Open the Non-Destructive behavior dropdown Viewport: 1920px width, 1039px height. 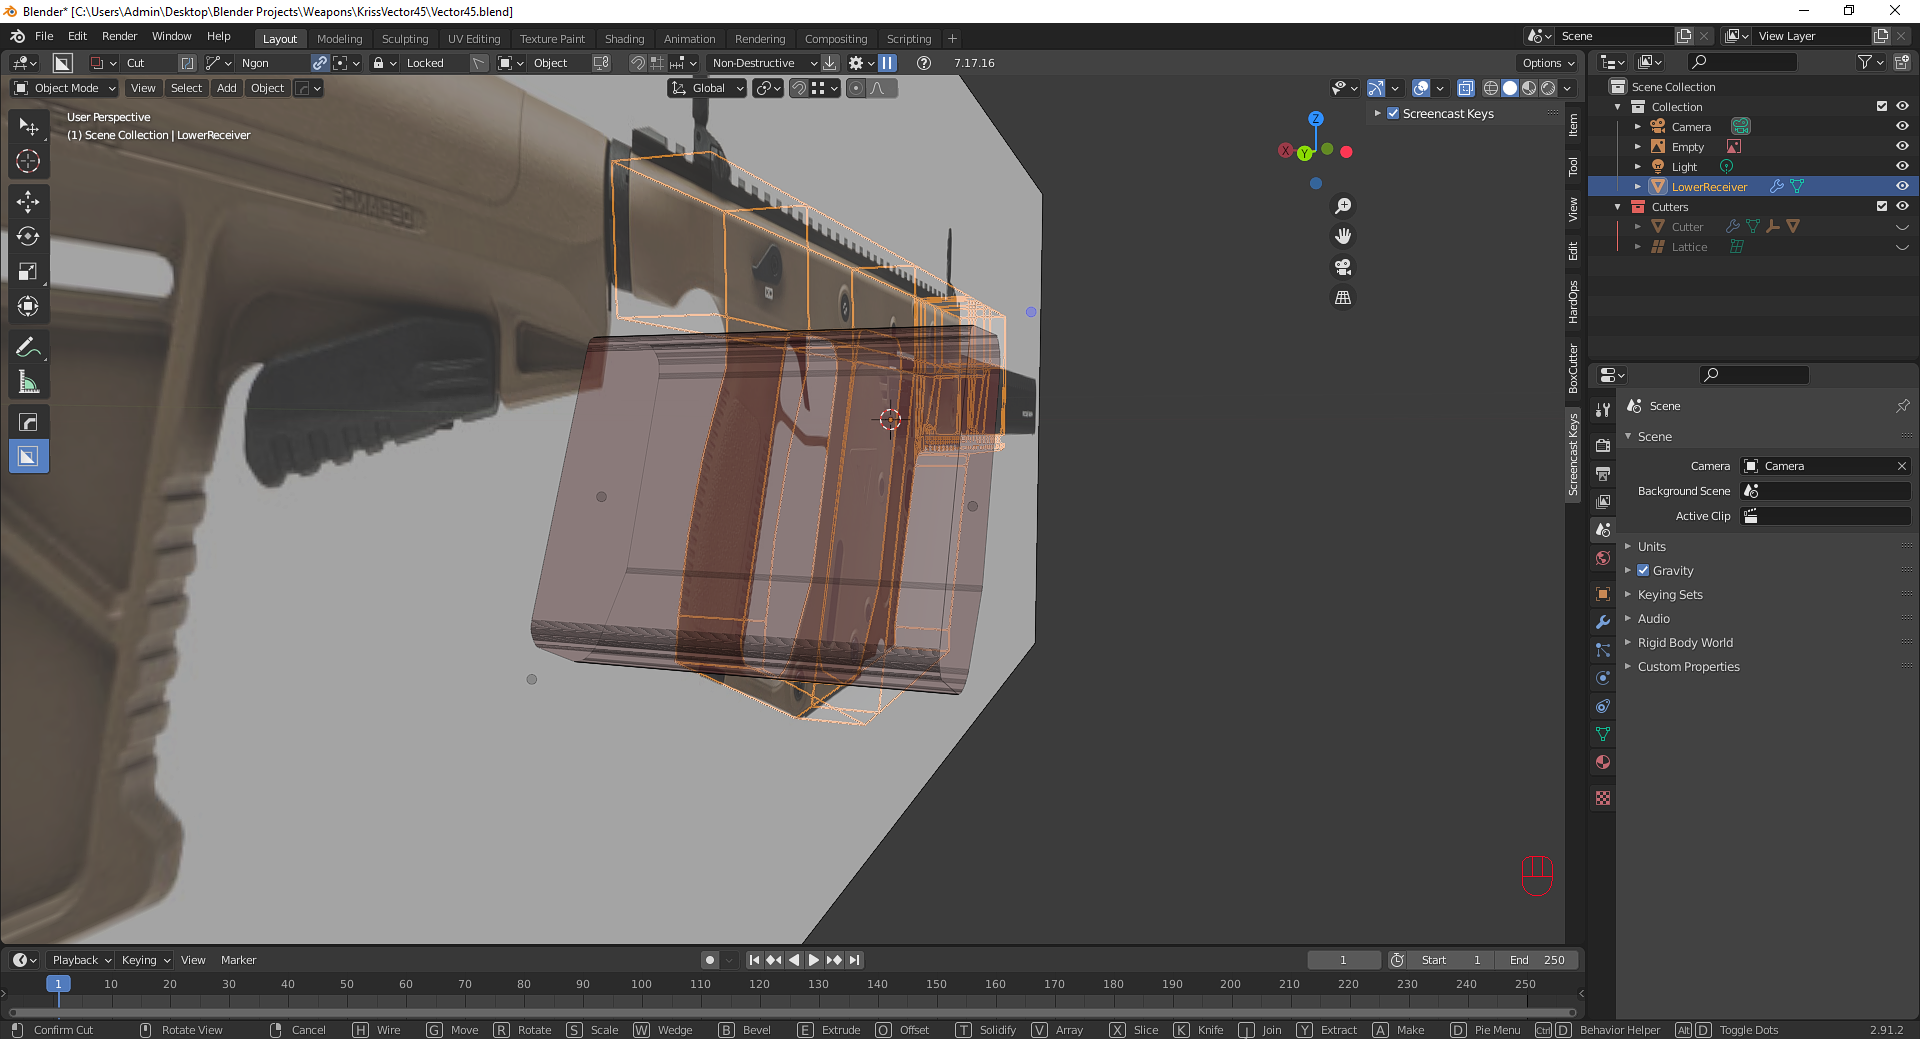coord(764,63)
